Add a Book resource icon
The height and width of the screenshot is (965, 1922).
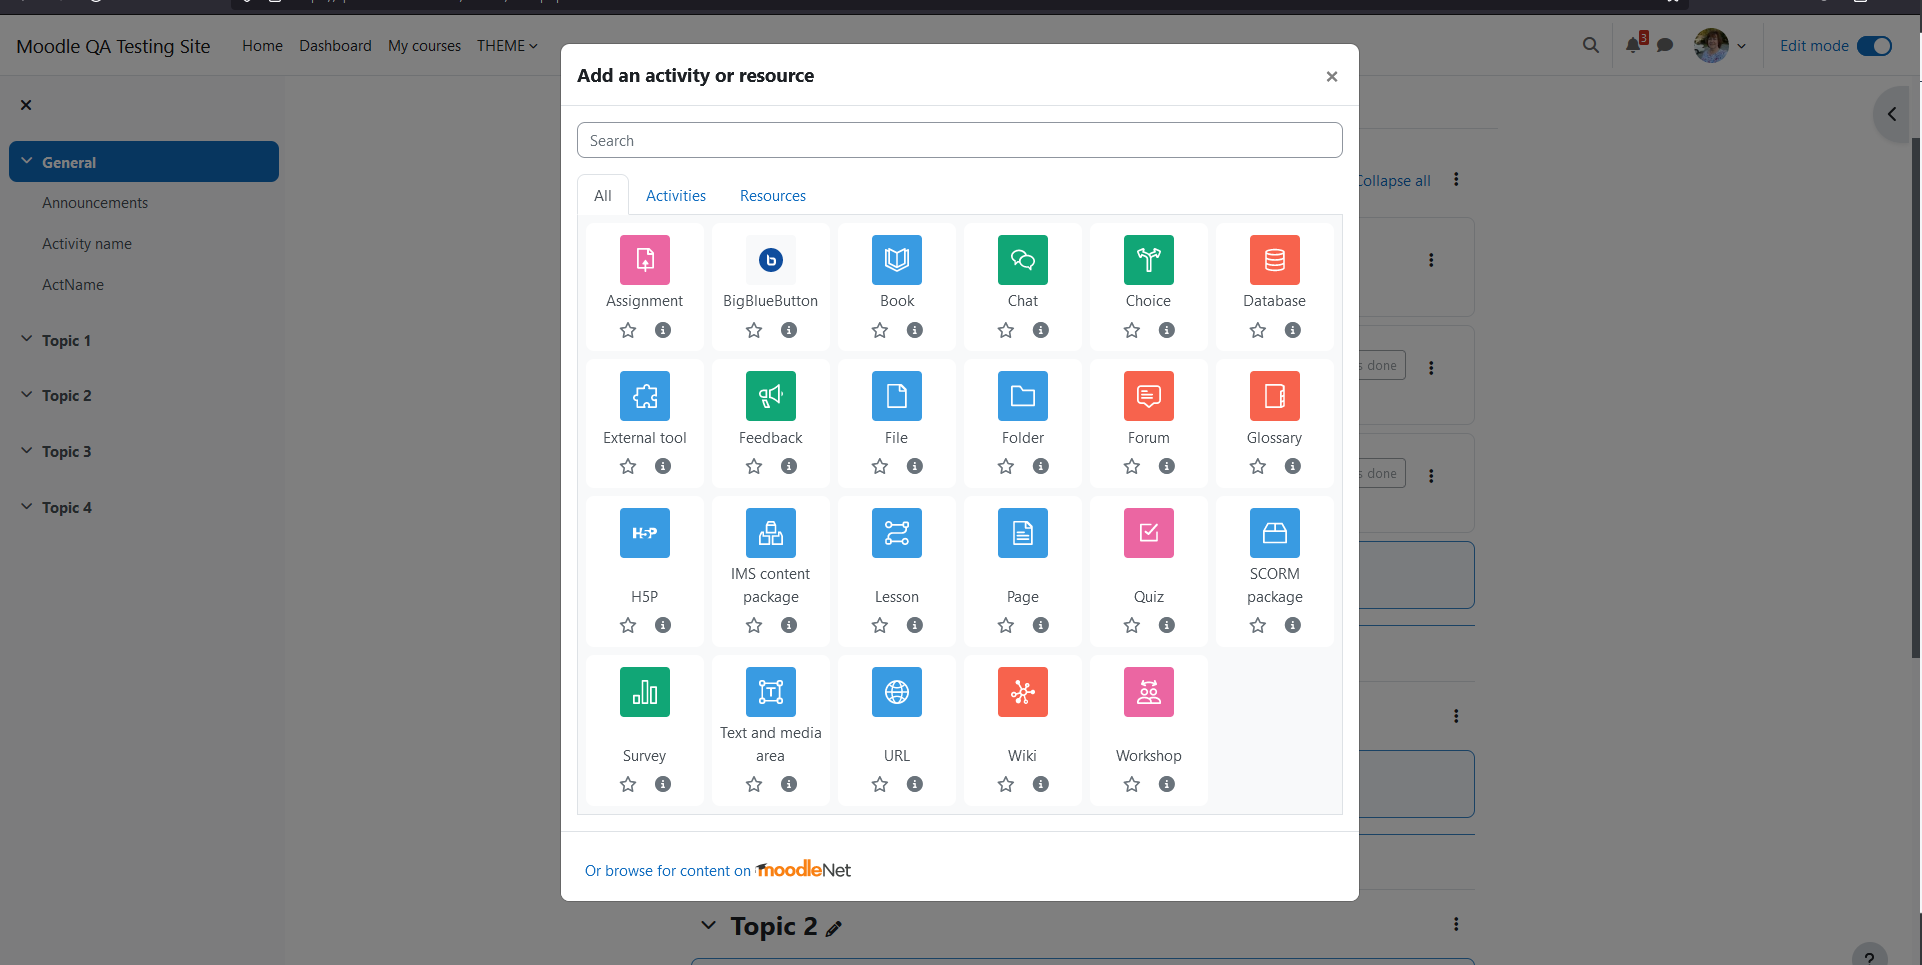(x=897, y=260)
